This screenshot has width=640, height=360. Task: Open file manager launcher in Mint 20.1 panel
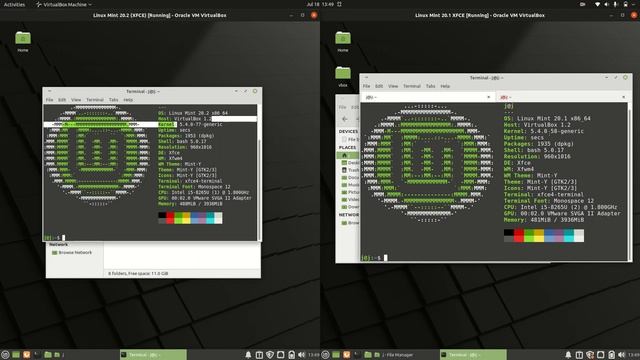tap(368, 355)
